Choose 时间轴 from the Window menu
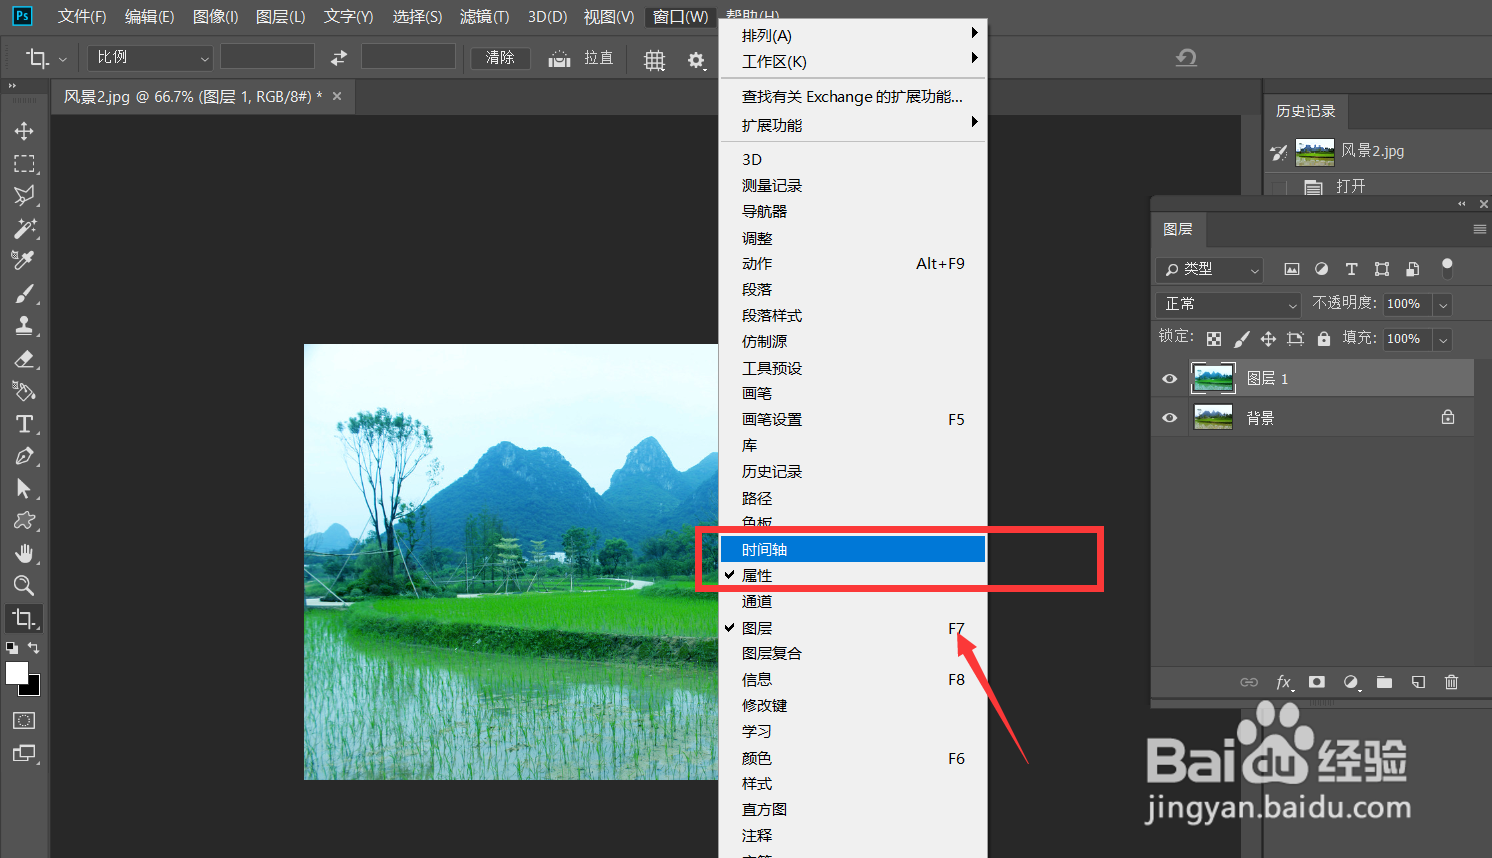 tap(853, 549)
